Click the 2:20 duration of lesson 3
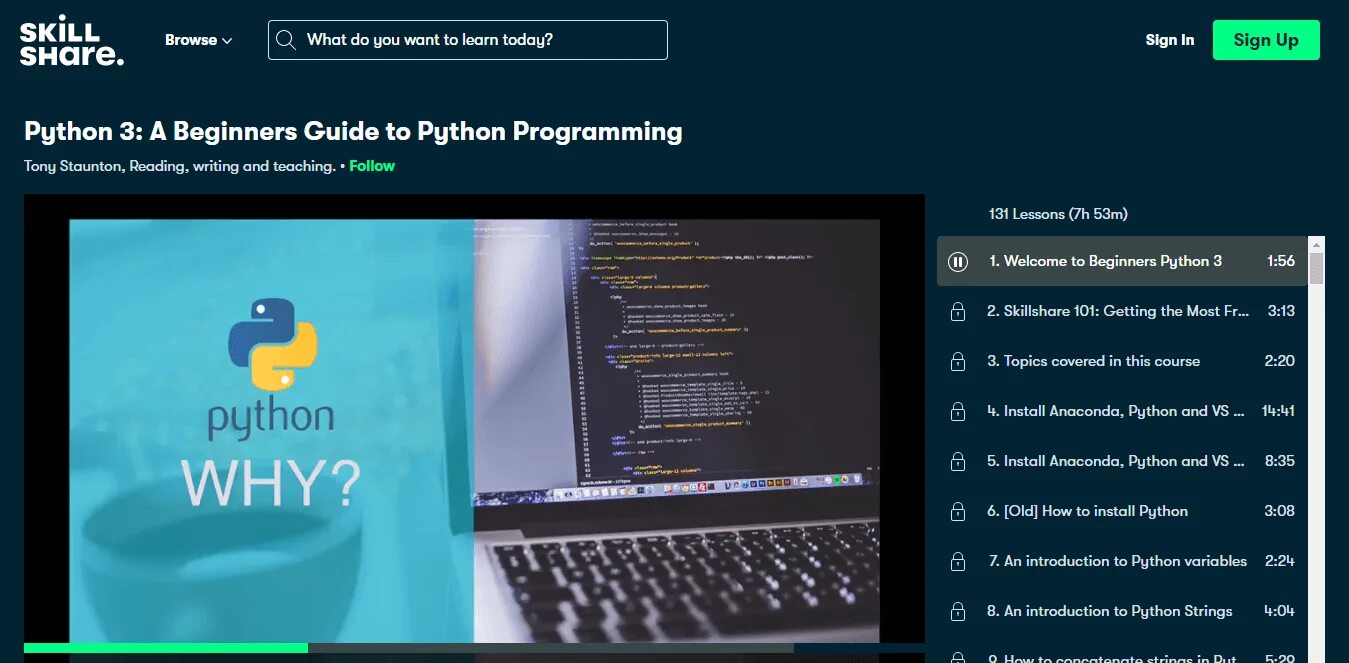The width and height of the screenshot is (1349, 663). tap(1280, 361)
